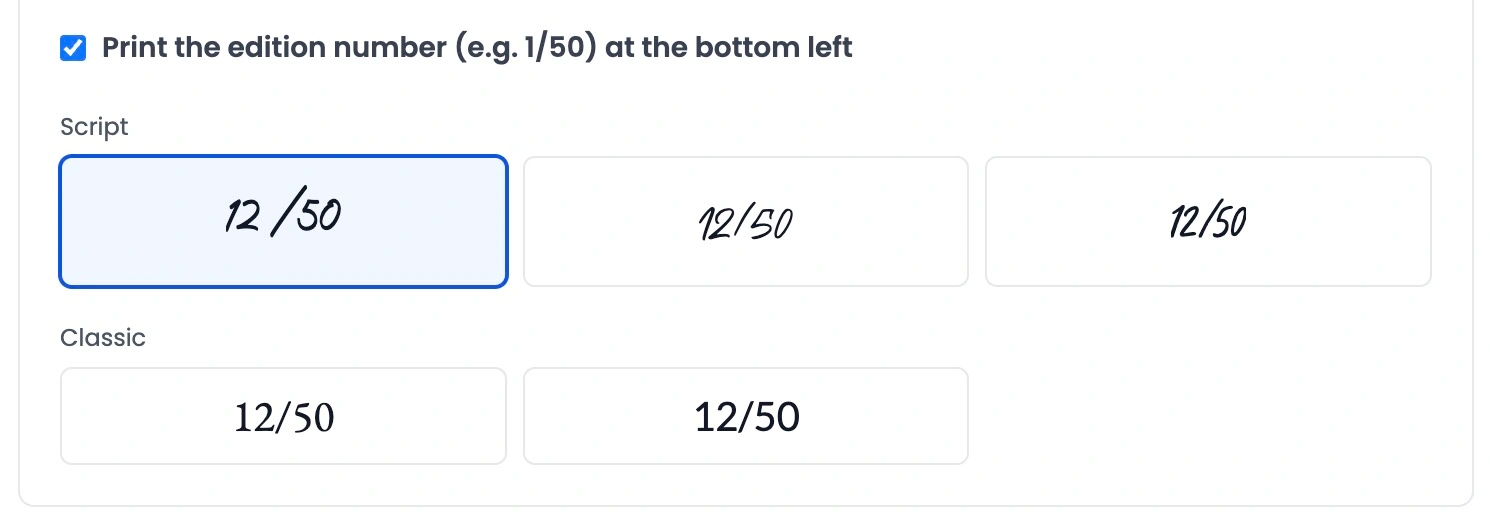Select the first card in the Classic row
This screenshot has width=1490, height=518.
pos(284,416)
